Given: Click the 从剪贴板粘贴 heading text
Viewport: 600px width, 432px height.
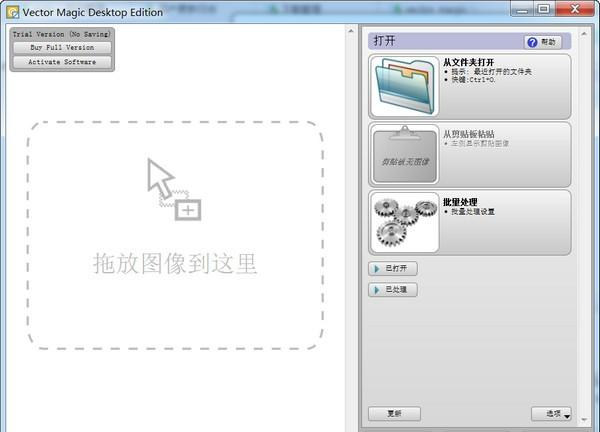Looking at the screenshot, I should click(x=468, y=134).
